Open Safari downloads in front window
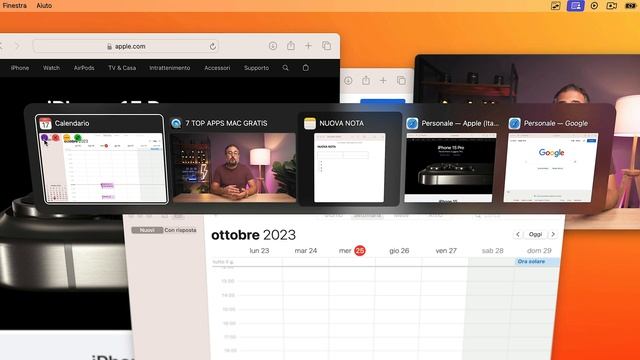 click(273, 46)
